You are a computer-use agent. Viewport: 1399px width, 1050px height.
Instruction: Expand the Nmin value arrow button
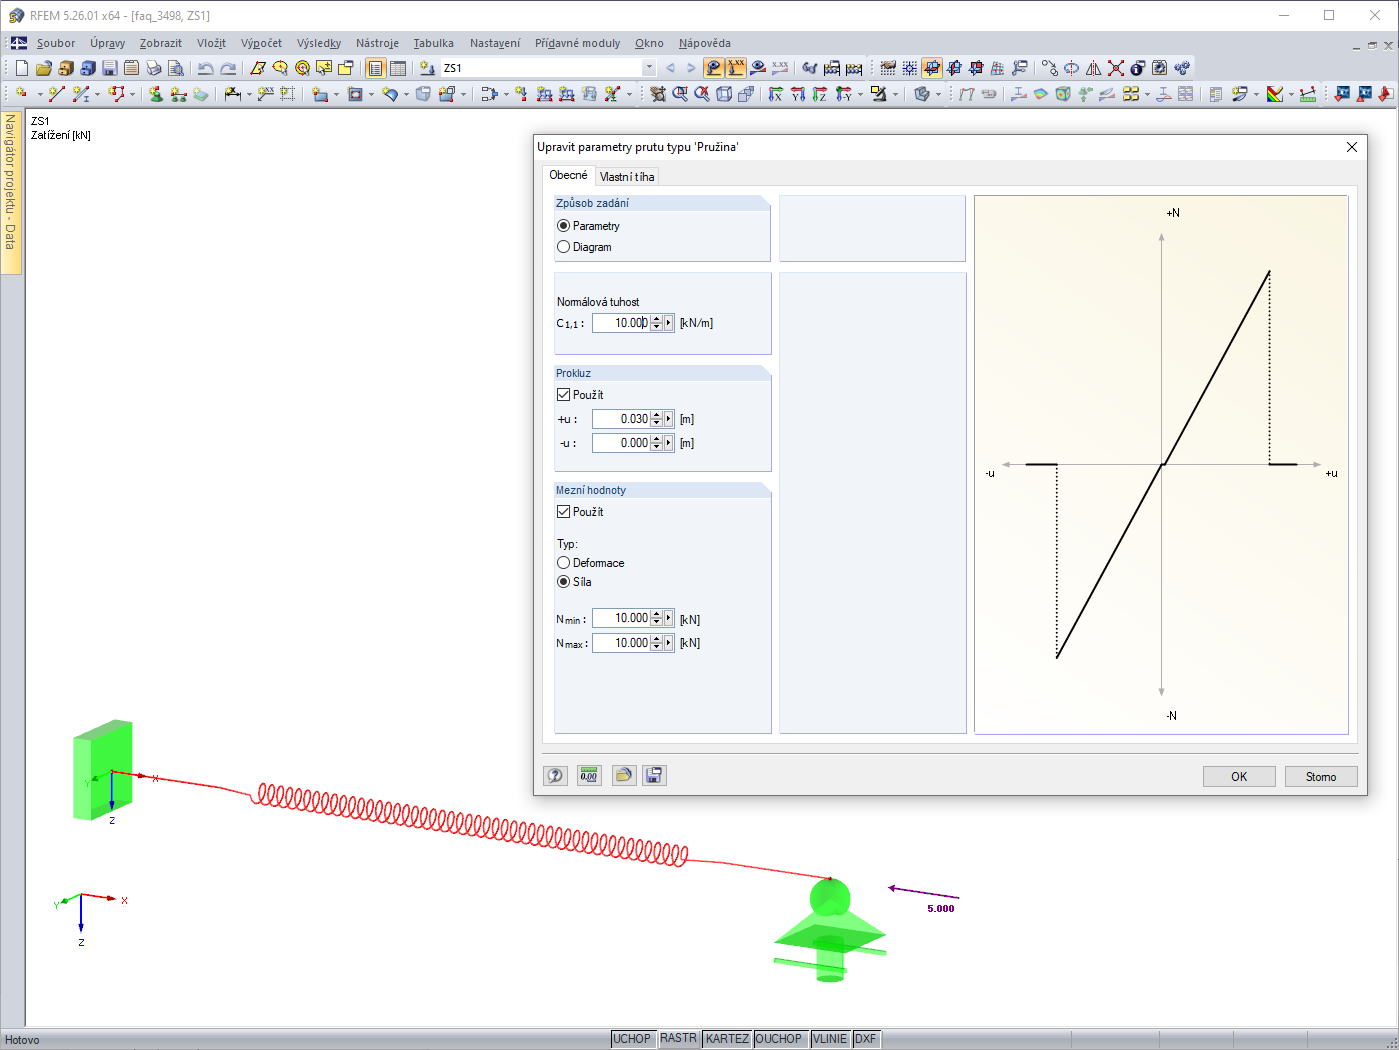pyautogui.click(x=669, y=619)
